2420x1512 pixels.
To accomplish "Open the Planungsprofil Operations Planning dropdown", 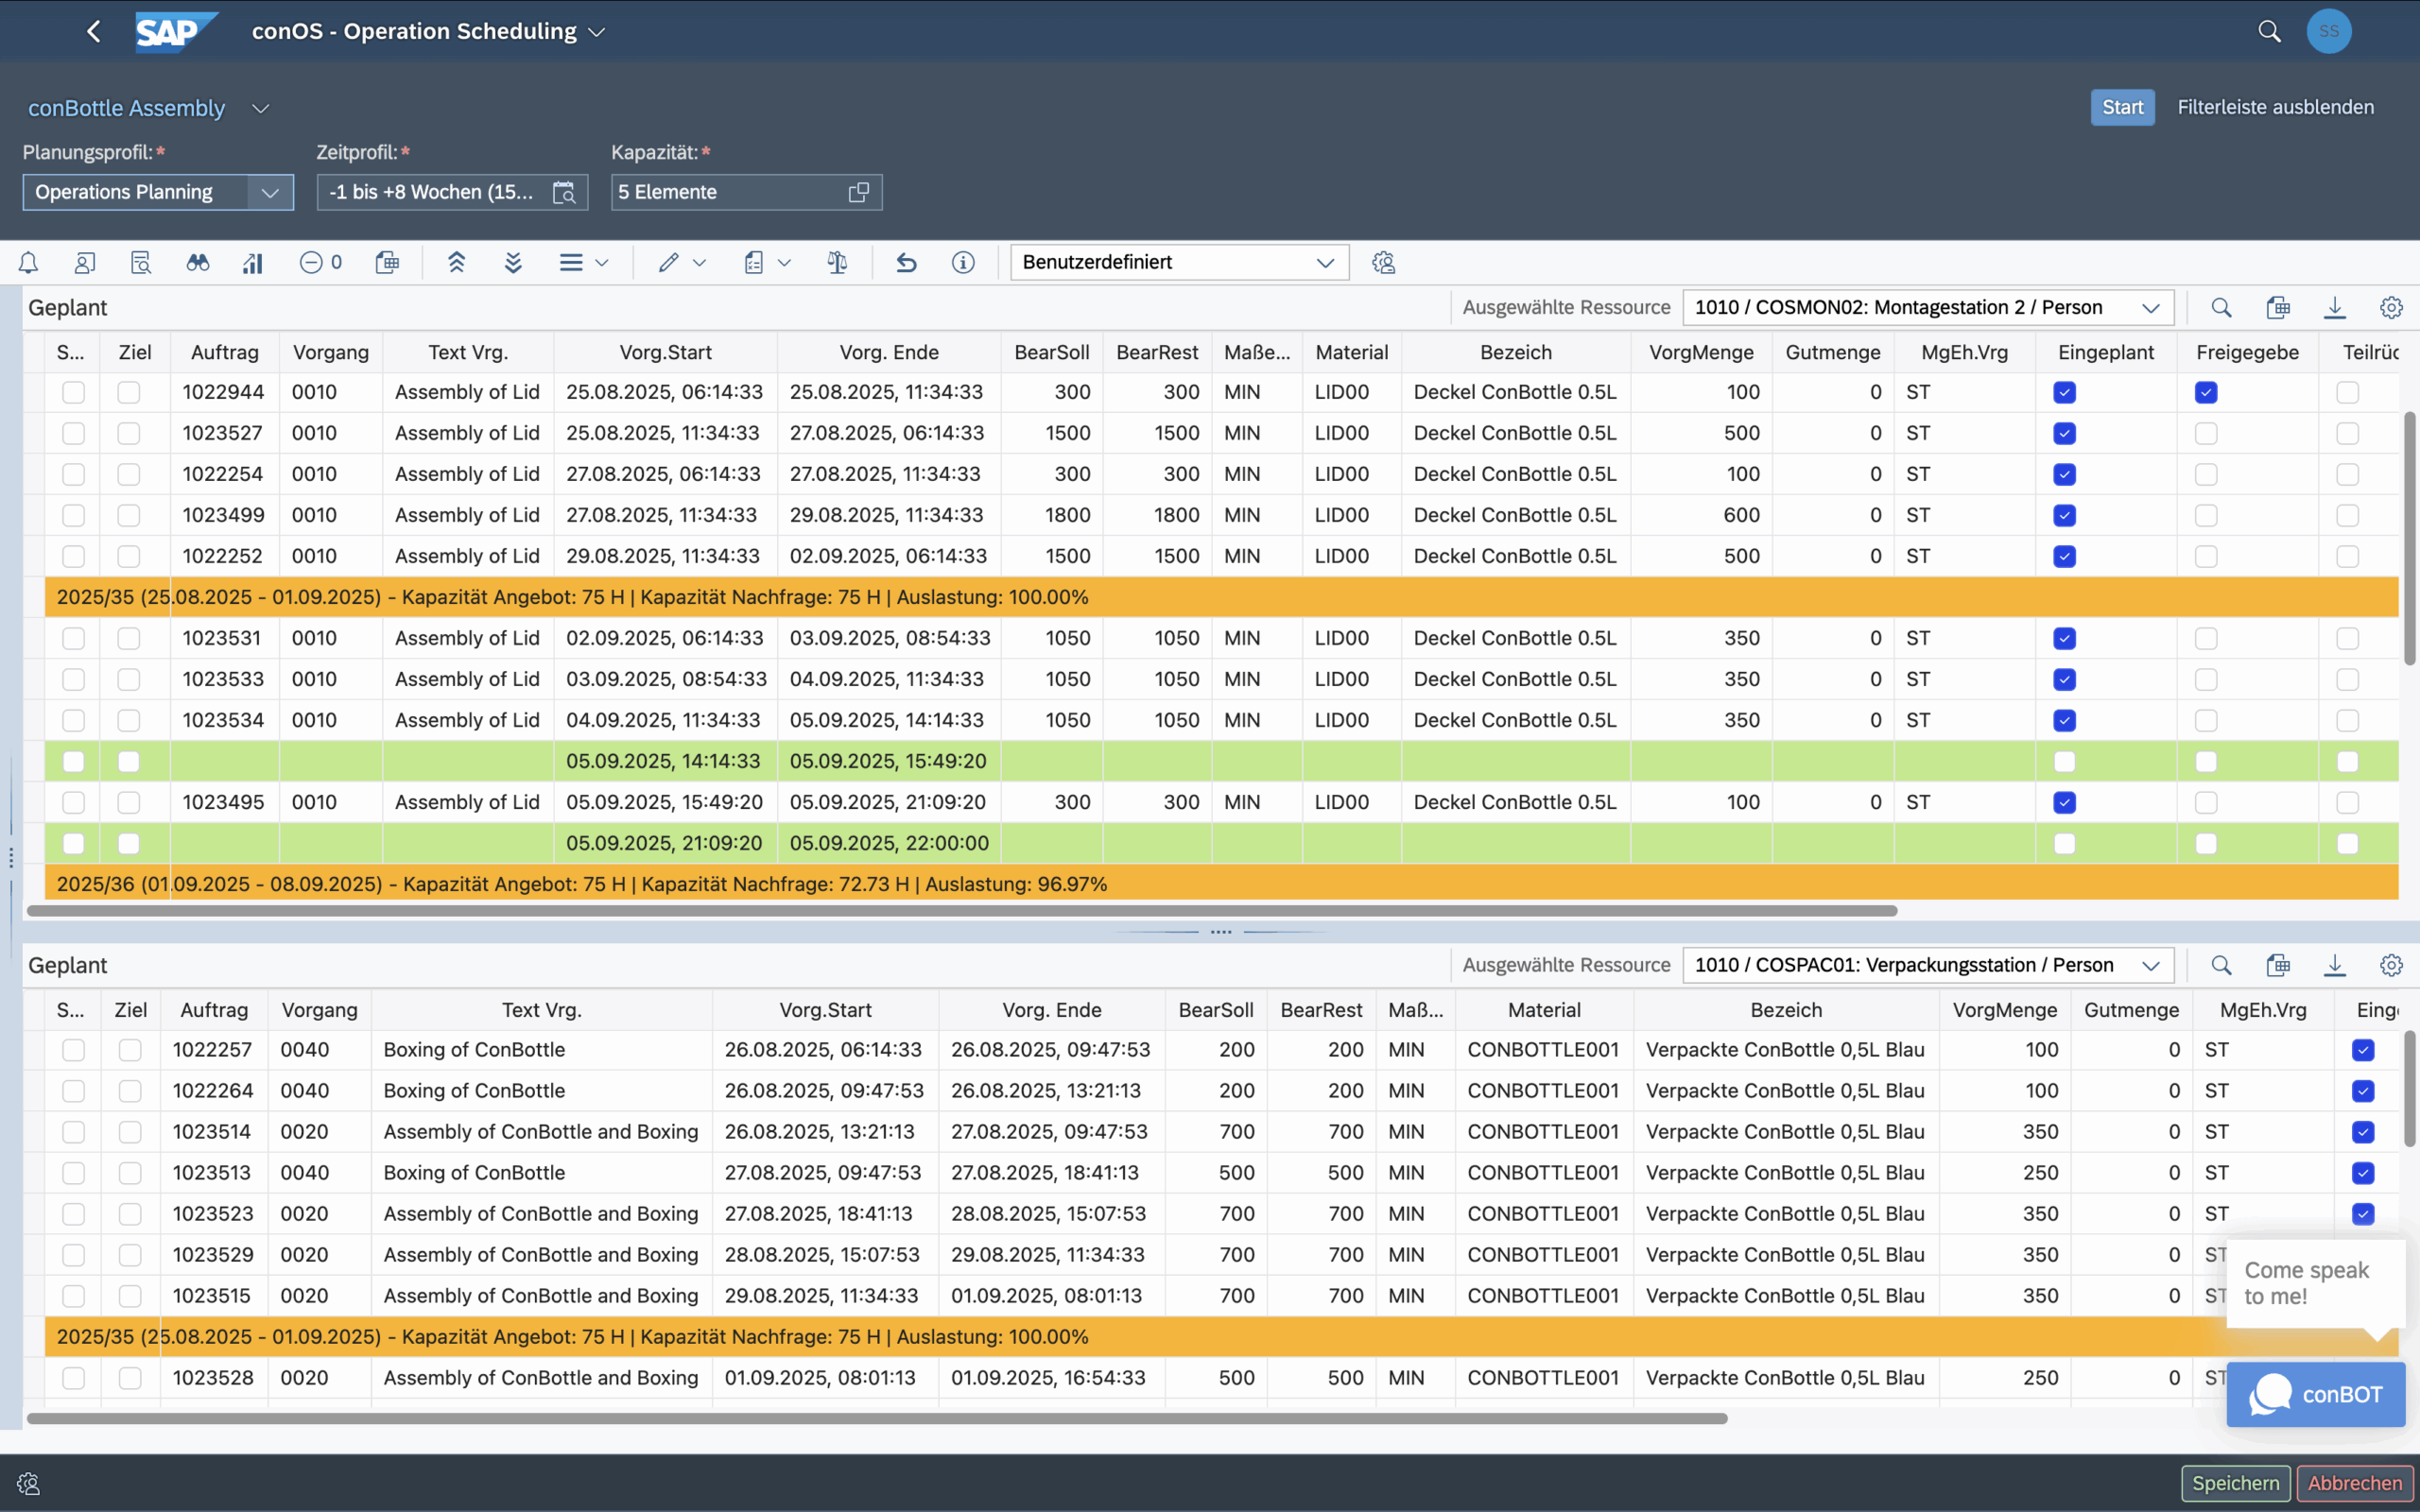I will pos(269,192).
